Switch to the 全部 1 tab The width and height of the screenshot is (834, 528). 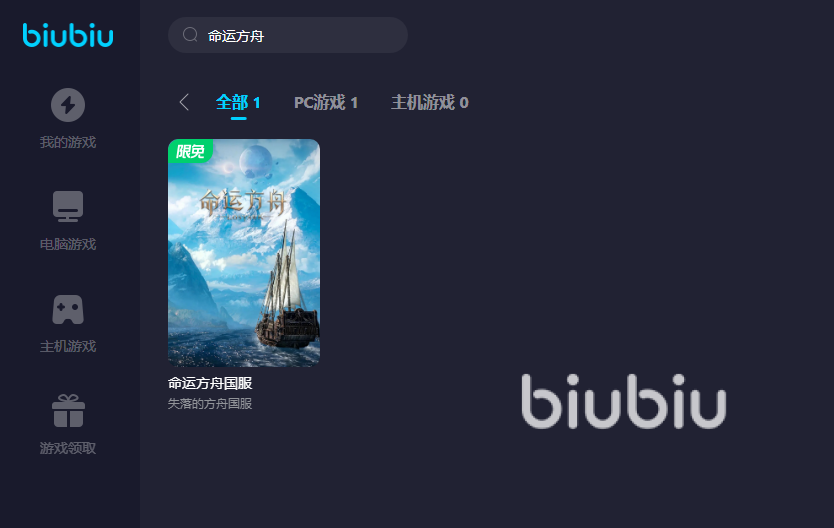pos(238,102)
